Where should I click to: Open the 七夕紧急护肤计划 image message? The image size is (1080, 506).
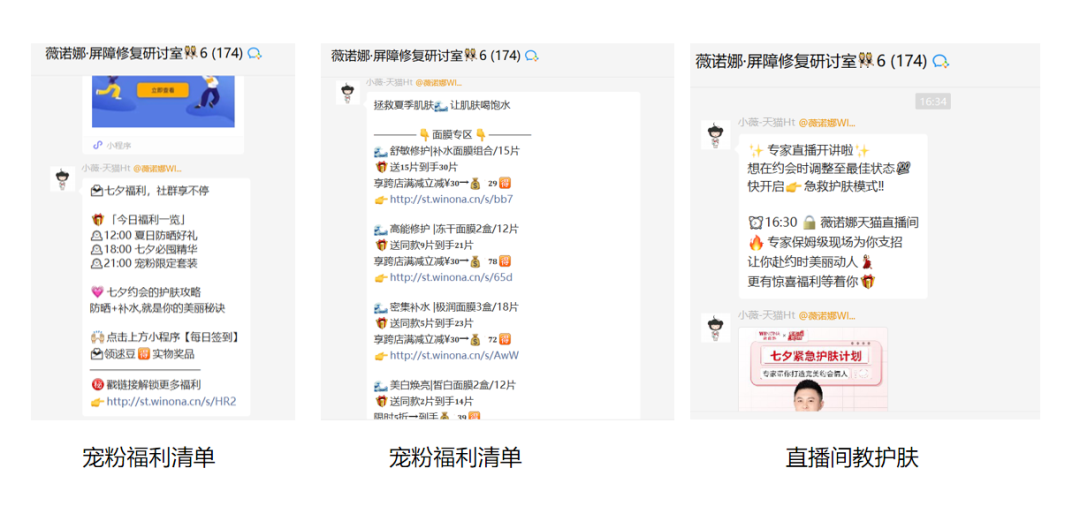click(813, 369)
